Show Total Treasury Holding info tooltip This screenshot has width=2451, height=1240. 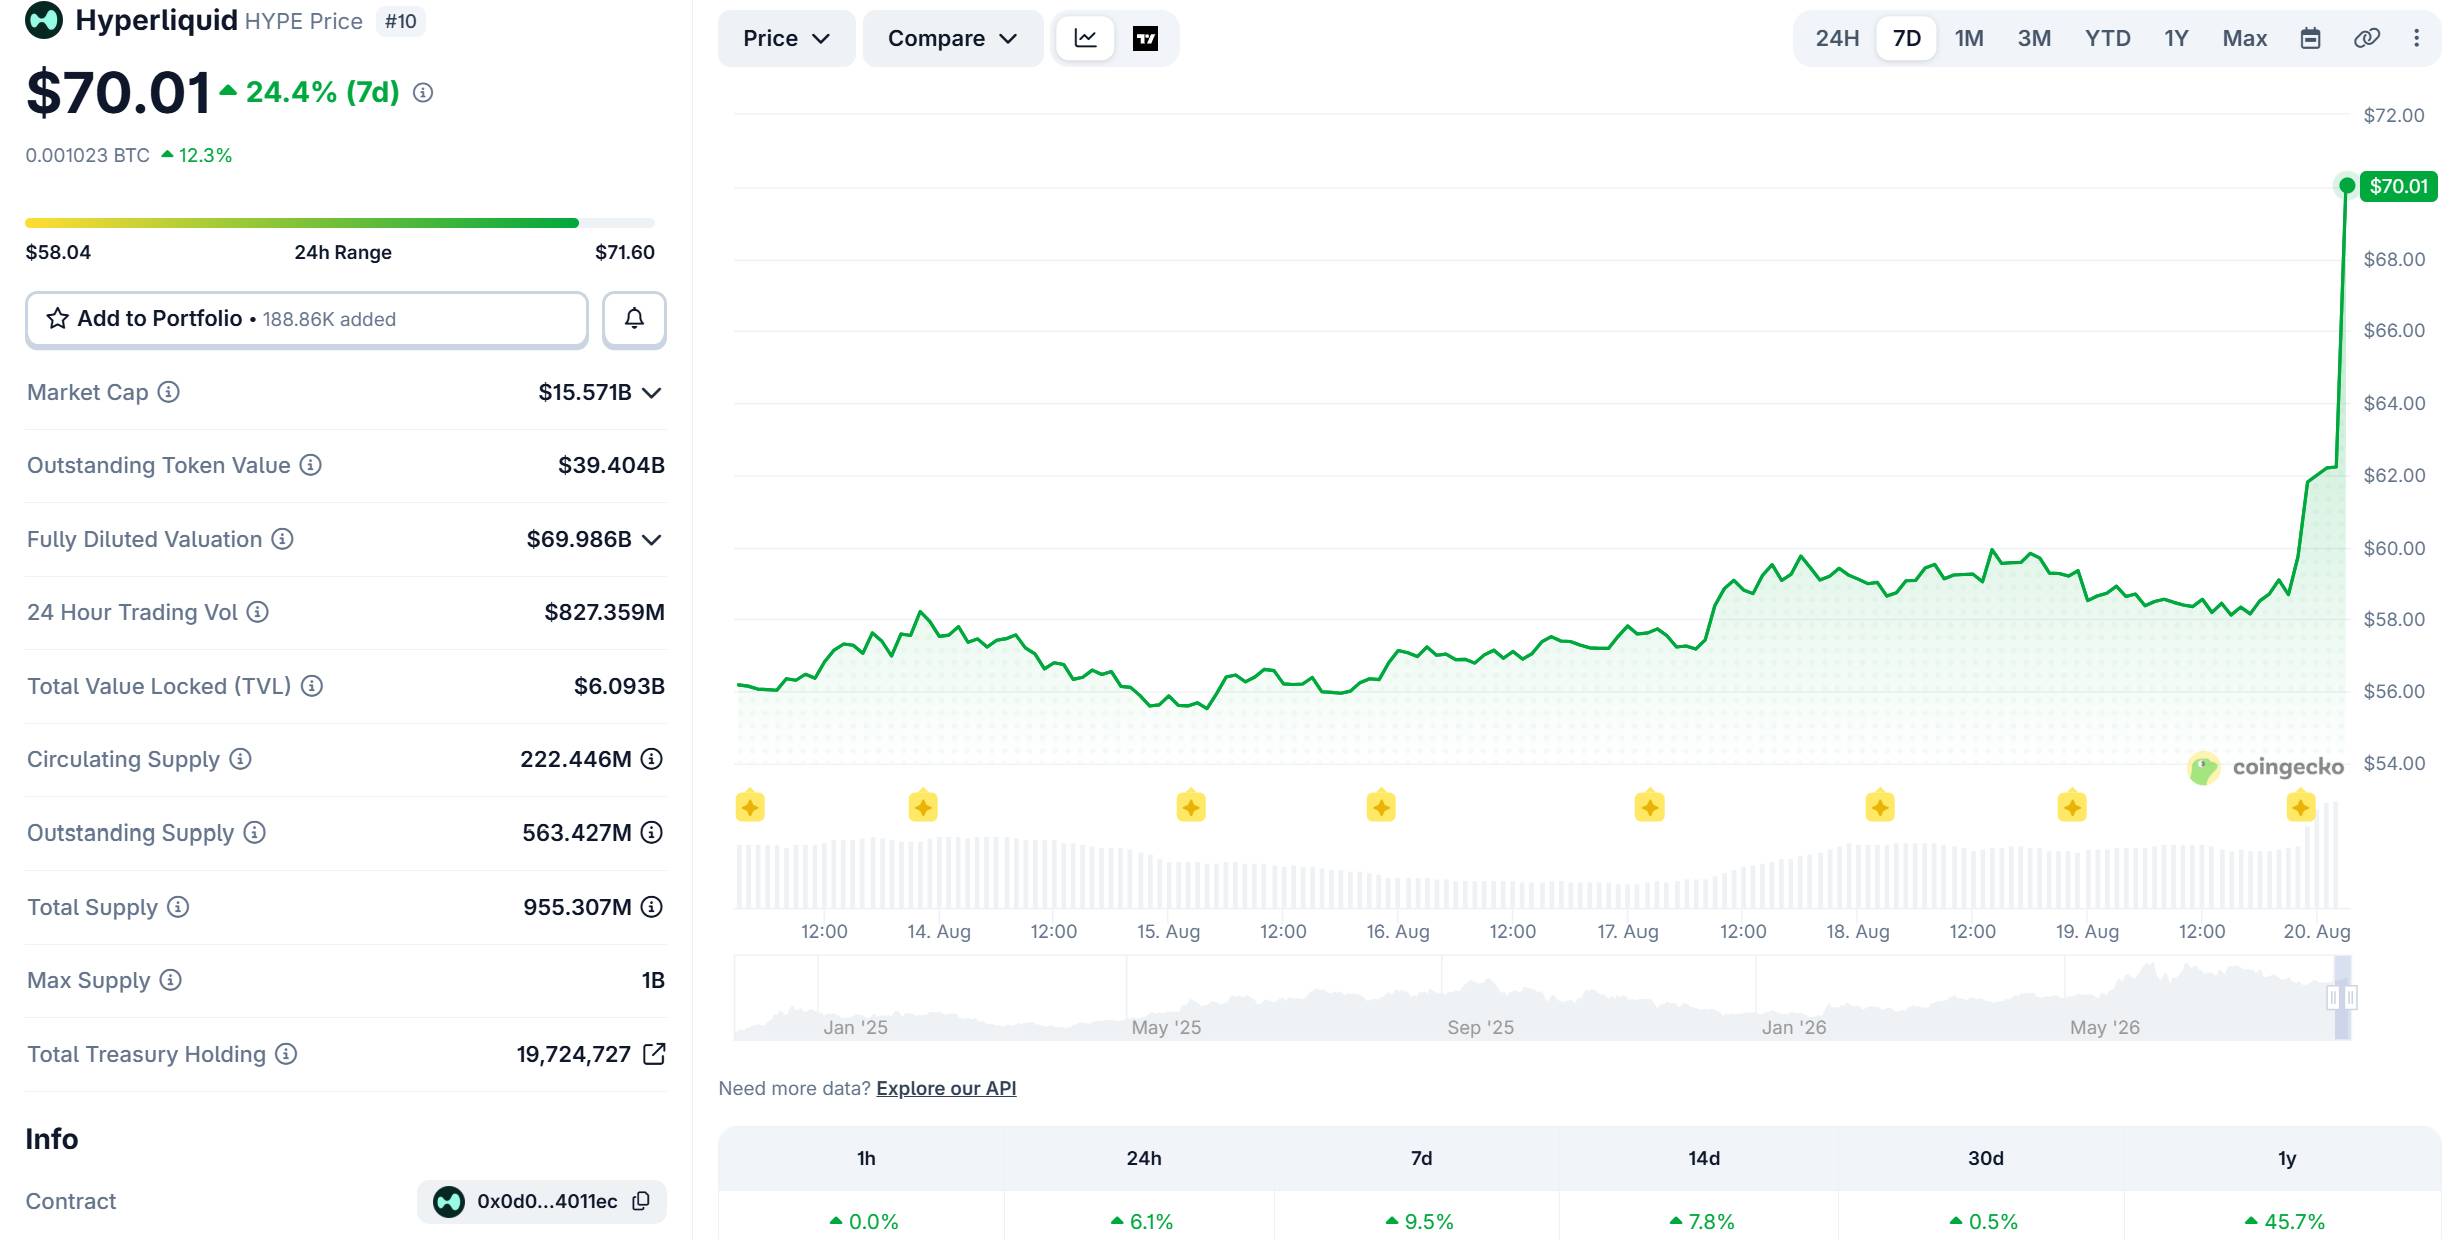pos(286,1054)
